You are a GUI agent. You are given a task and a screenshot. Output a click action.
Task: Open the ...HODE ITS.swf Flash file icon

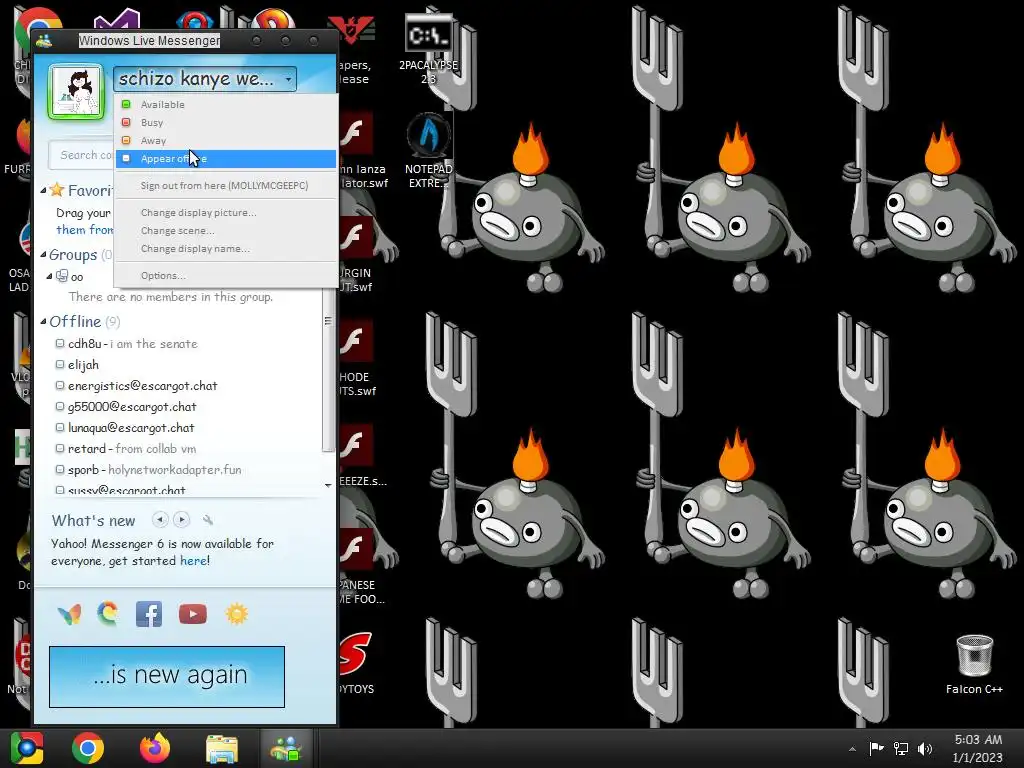click(x=357, y=358)
